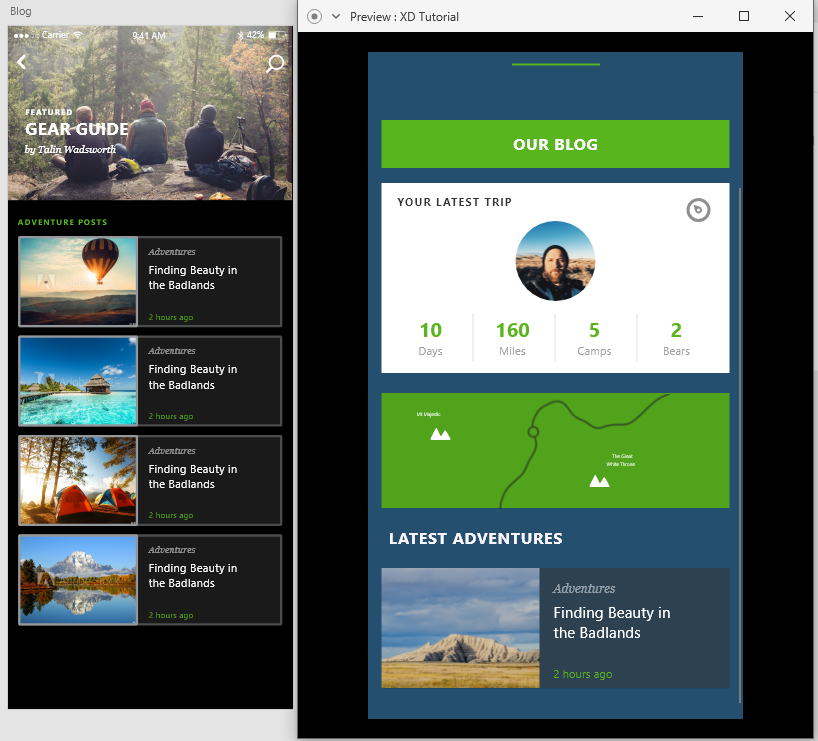Open the Badlands photo under Latest Adventures
Screen dimensions: 818x741
460,628
